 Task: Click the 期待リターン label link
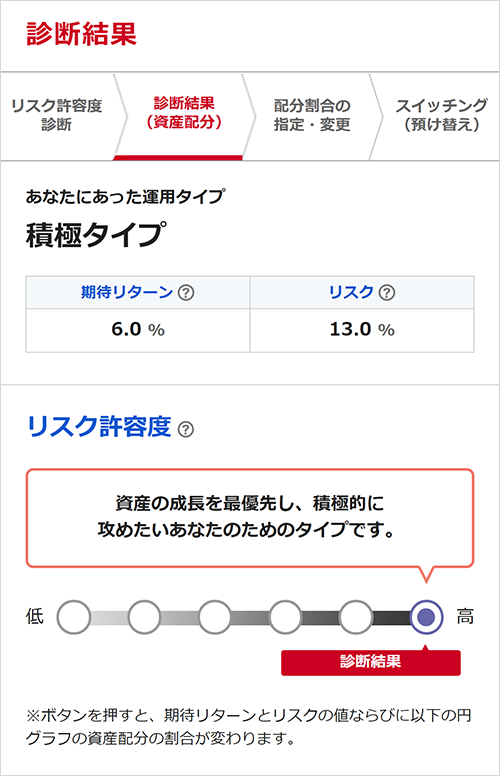(127, 292)
